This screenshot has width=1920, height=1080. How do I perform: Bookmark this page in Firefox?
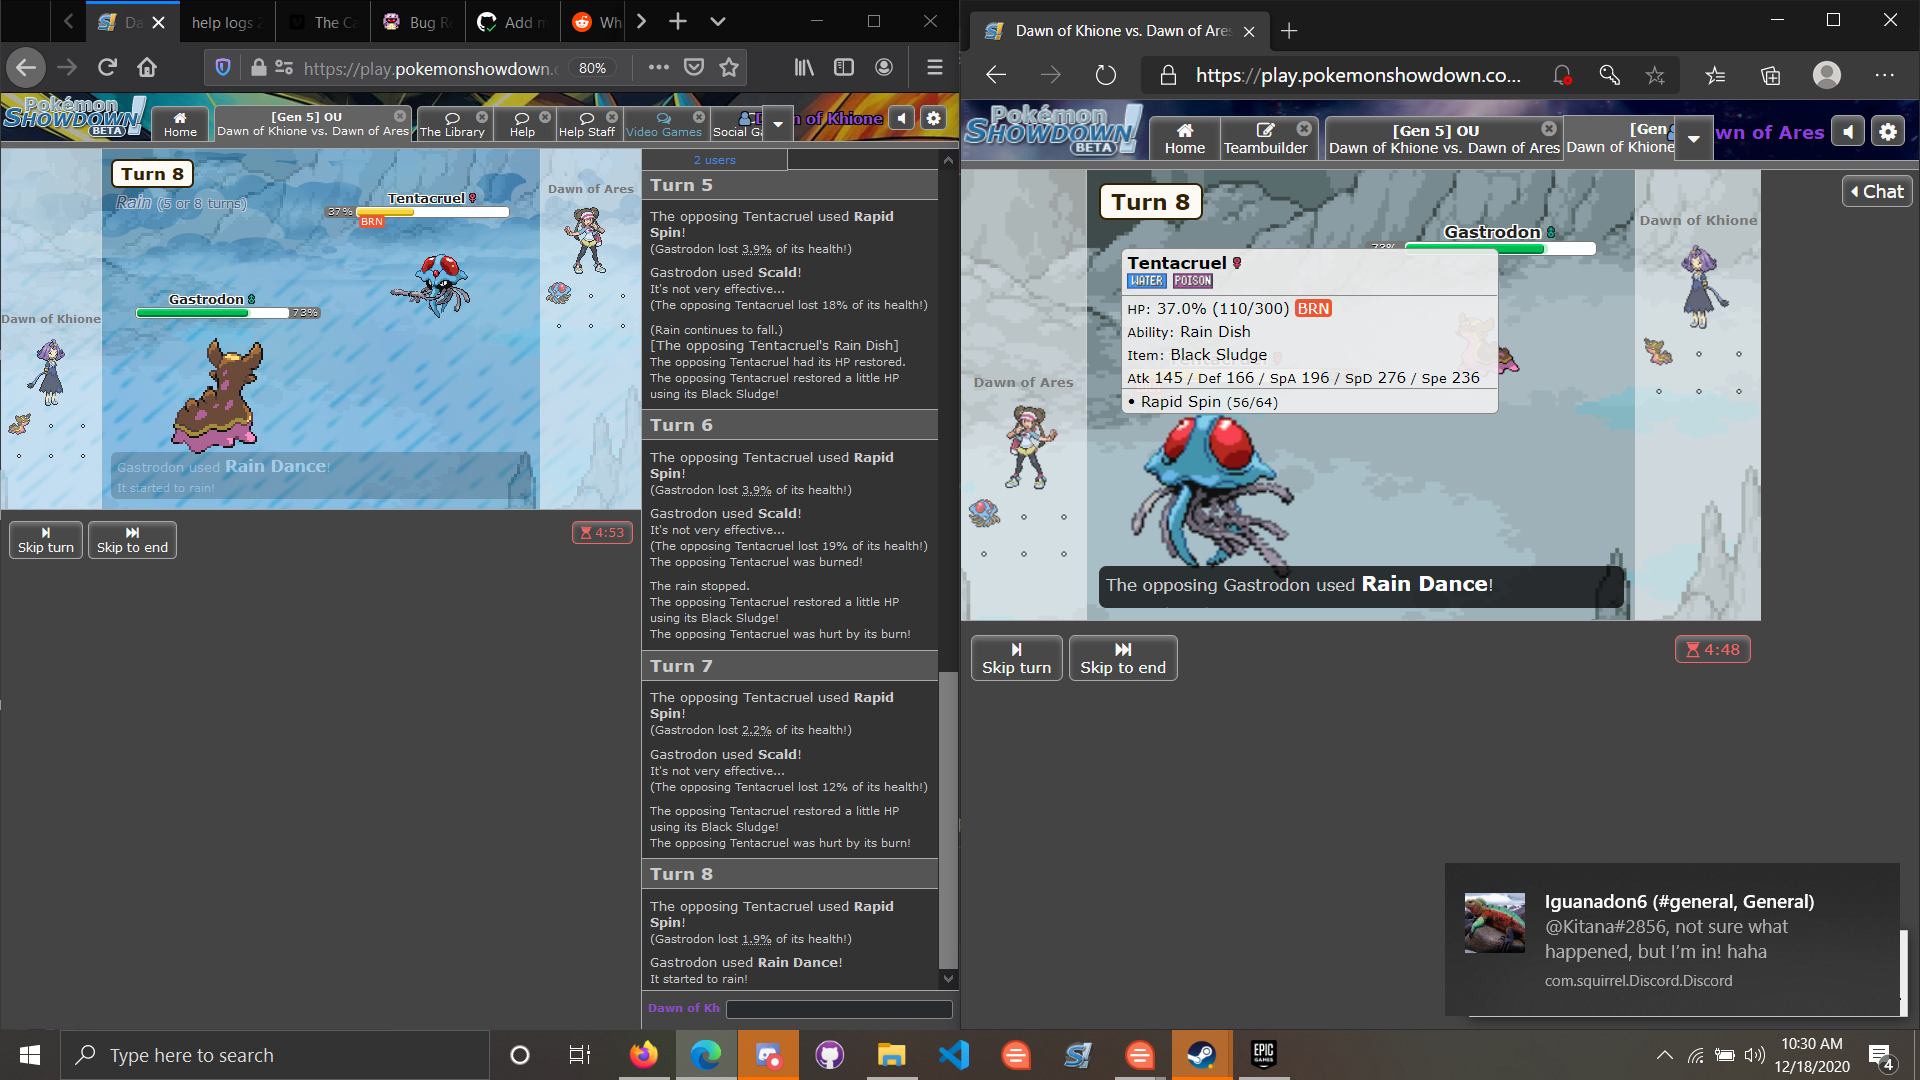tap(729, 68)
